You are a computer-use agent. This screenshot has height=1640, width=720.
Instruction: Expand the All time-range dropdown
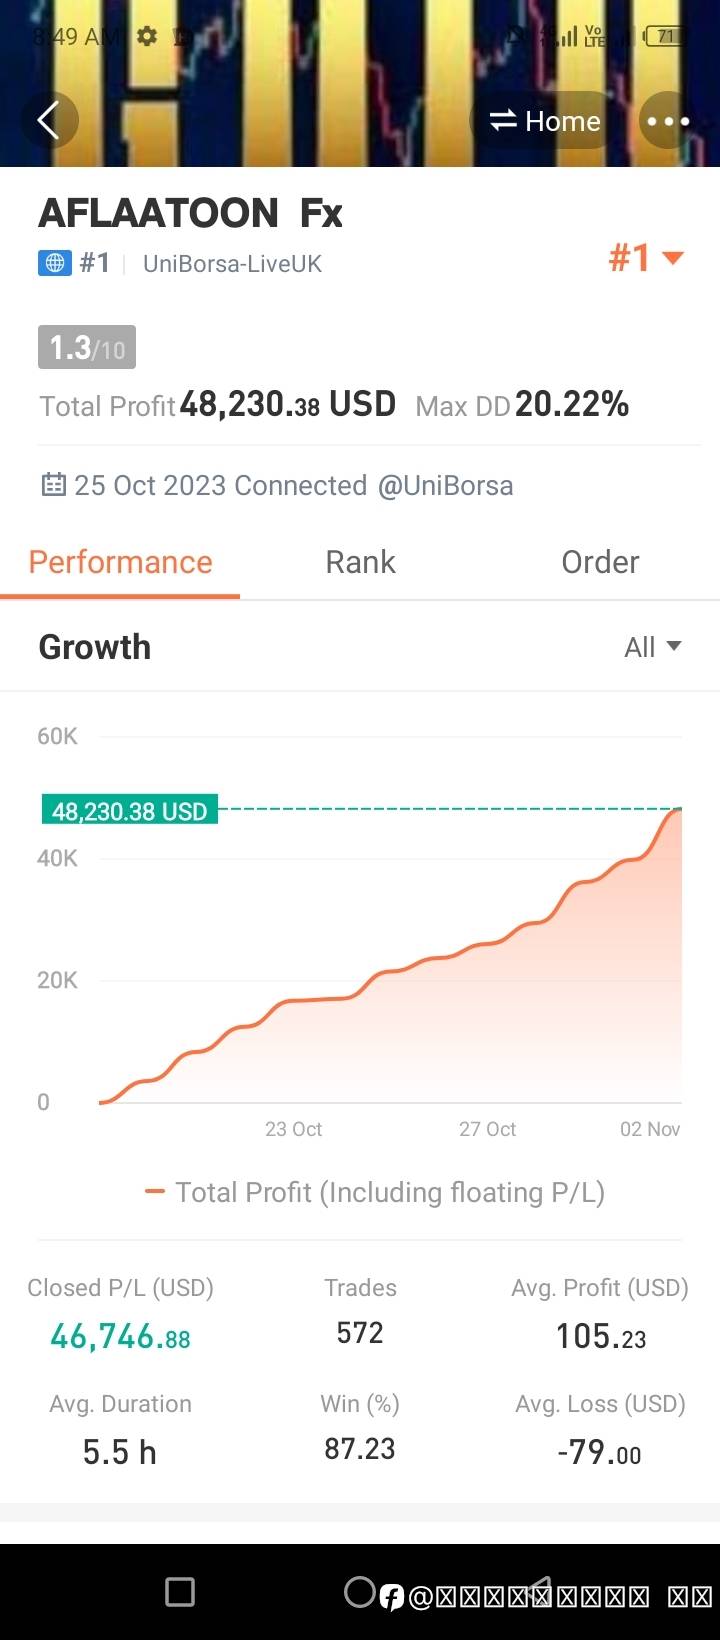(652, 647)
